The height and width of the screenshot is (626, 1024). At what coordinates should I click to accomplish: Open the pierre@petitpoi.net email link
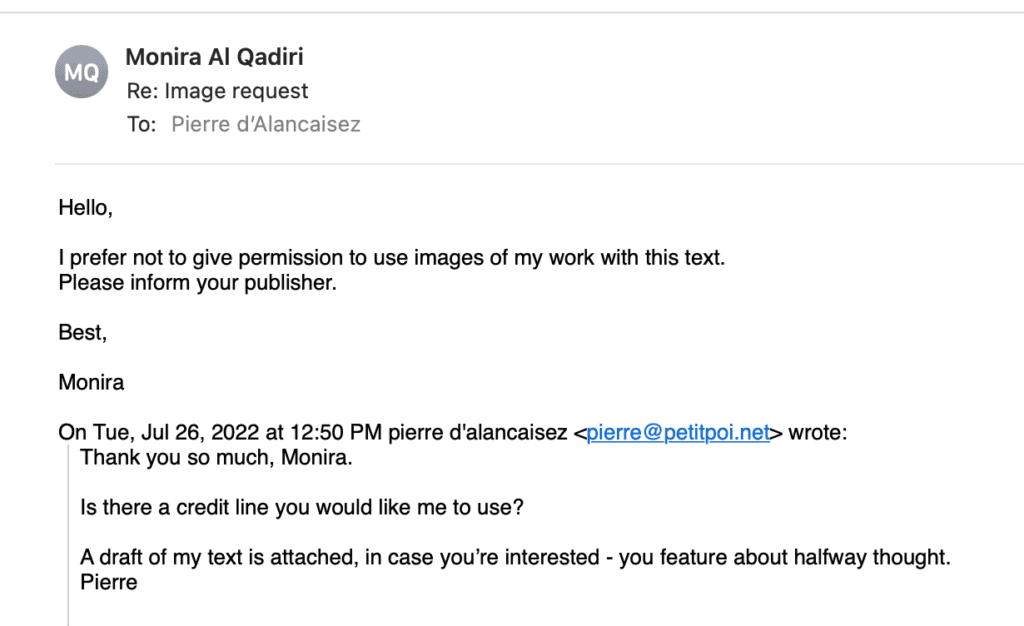click(678, 433)
